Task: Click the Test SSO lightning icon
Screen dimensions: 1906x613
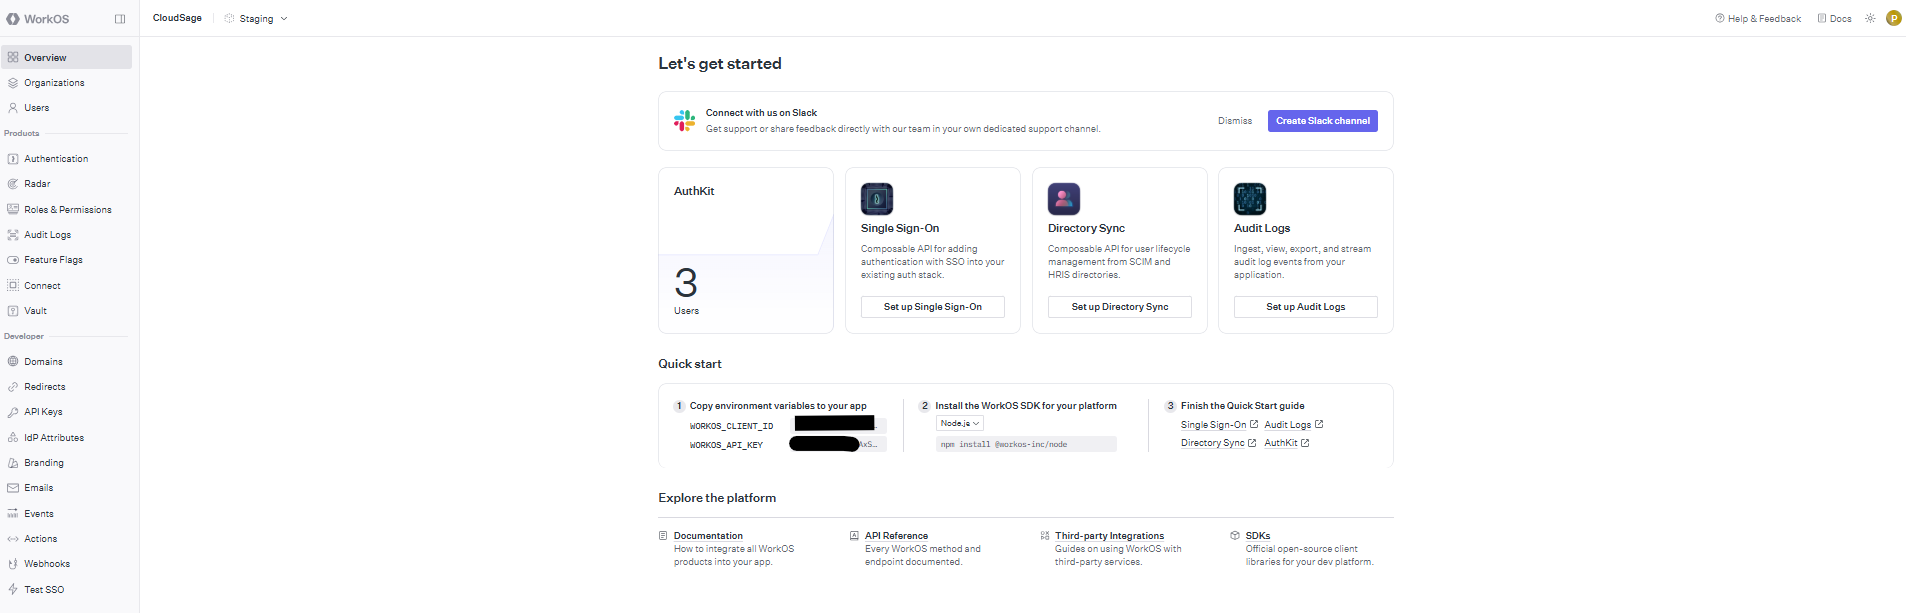Action: pos(13,590)
